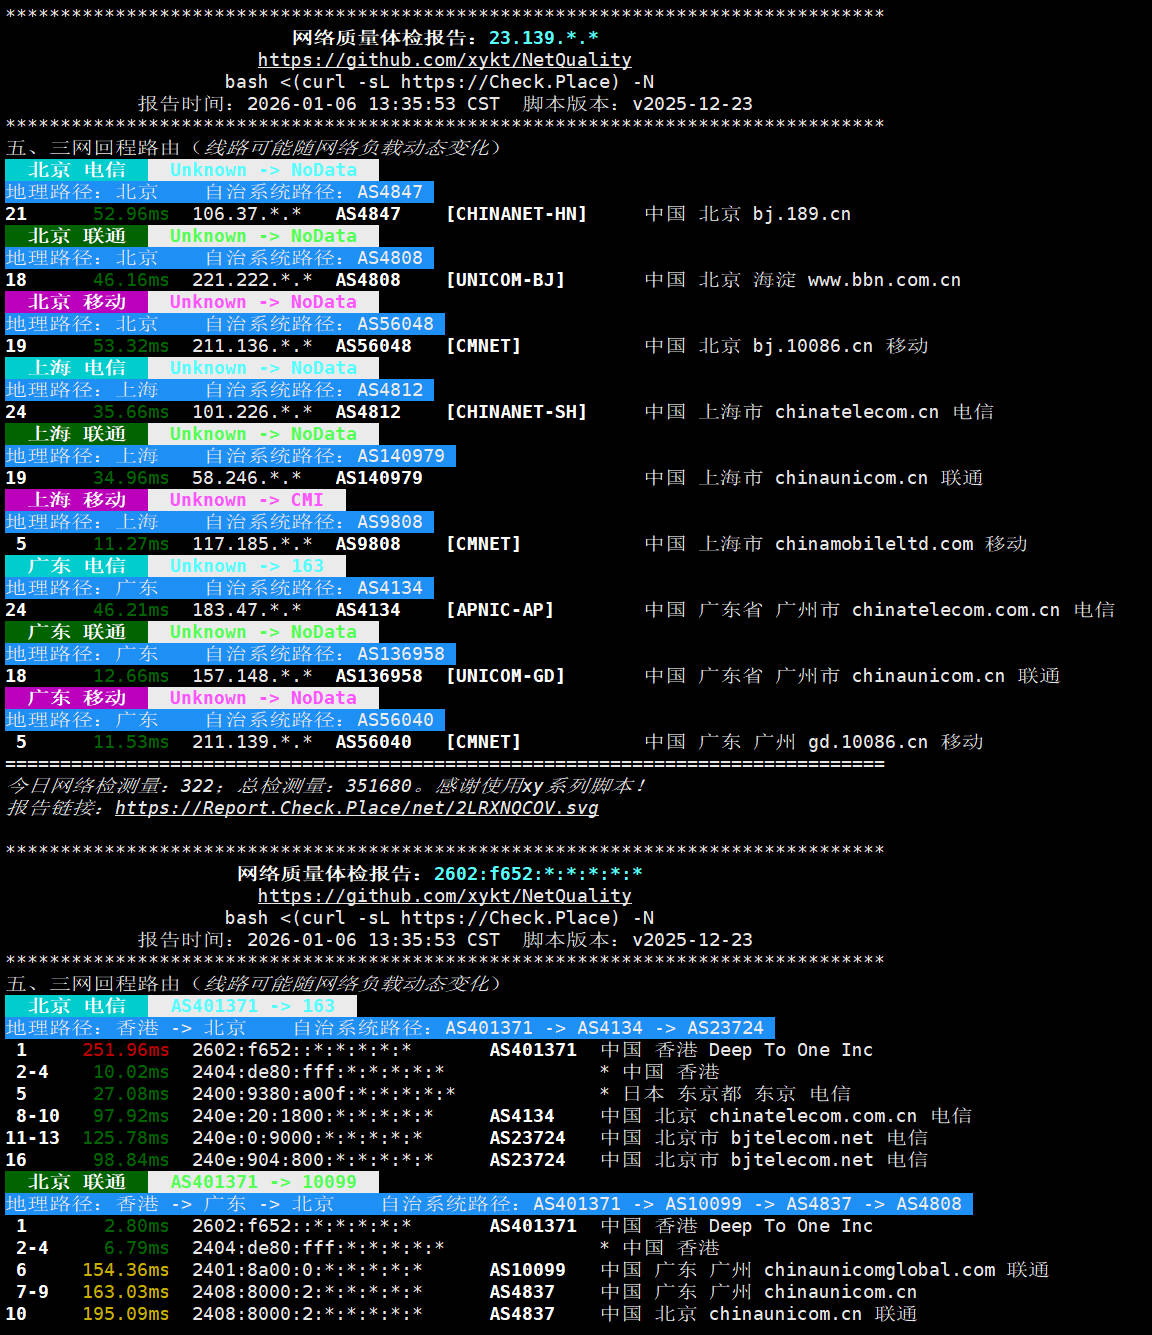1152x1335 pixels.
Task: Click the chinamobileltd.com hostname
Action: (x=873, y=544)
